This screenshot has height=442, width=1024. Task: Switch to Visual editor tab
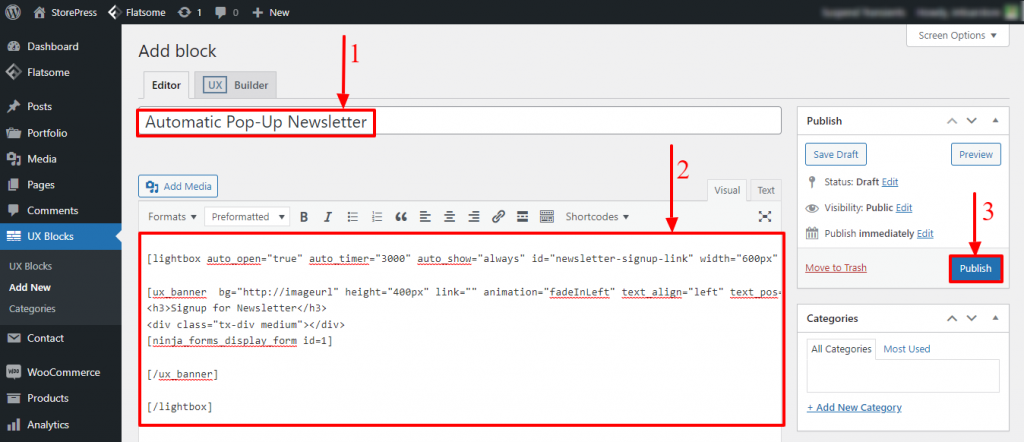click(727, 190)
